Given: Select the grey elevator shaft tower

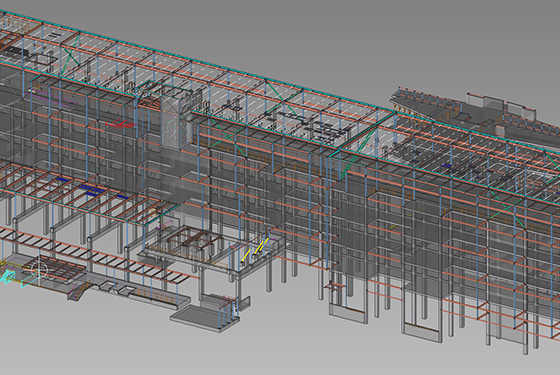Looking at the screenshot, I should (x=176, y=121).
